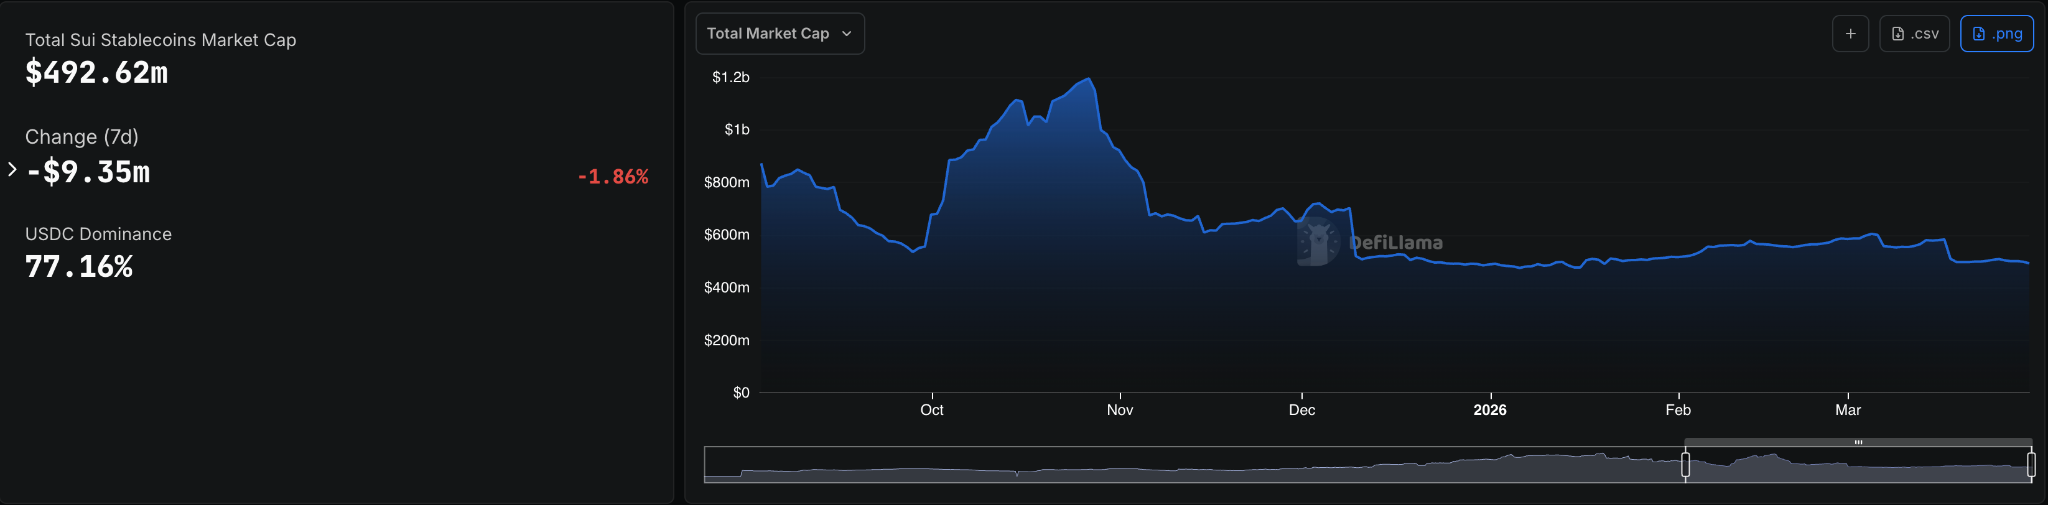The image size is (2048, 505).
Task: Click the Oct label on x-axis
Action: (x=932, y=410)
